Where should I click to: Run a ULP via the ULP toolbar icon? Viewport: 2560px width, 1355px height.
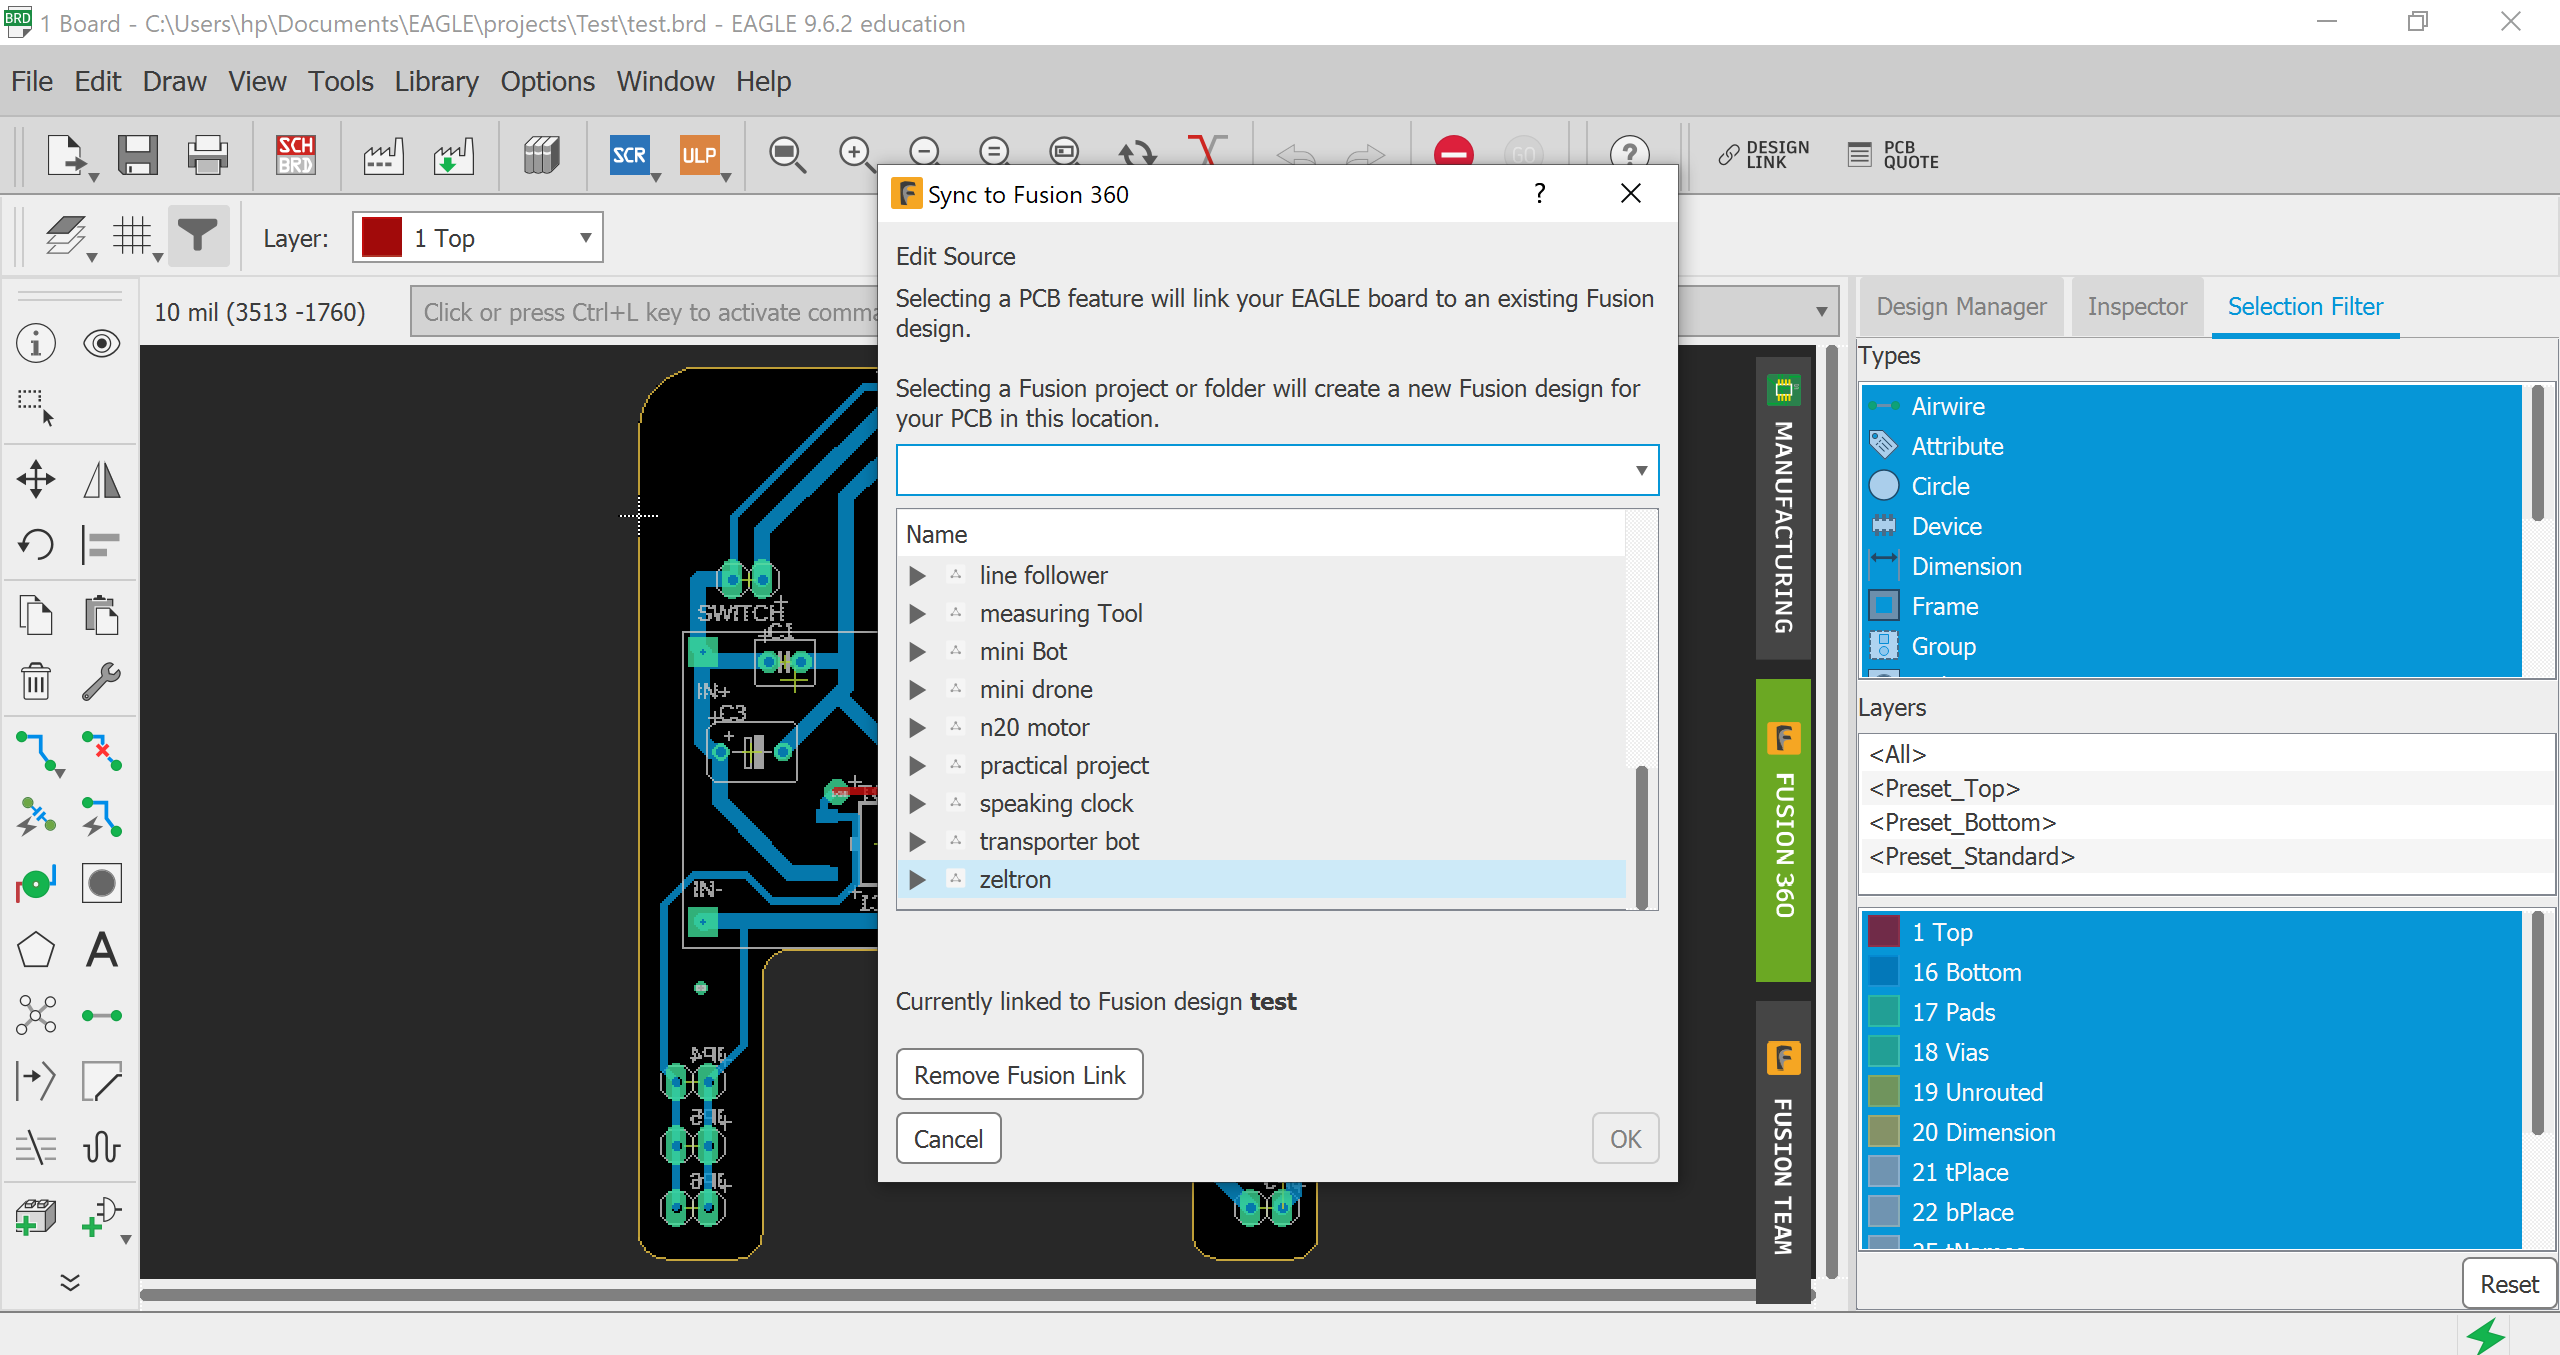(700, 156)
